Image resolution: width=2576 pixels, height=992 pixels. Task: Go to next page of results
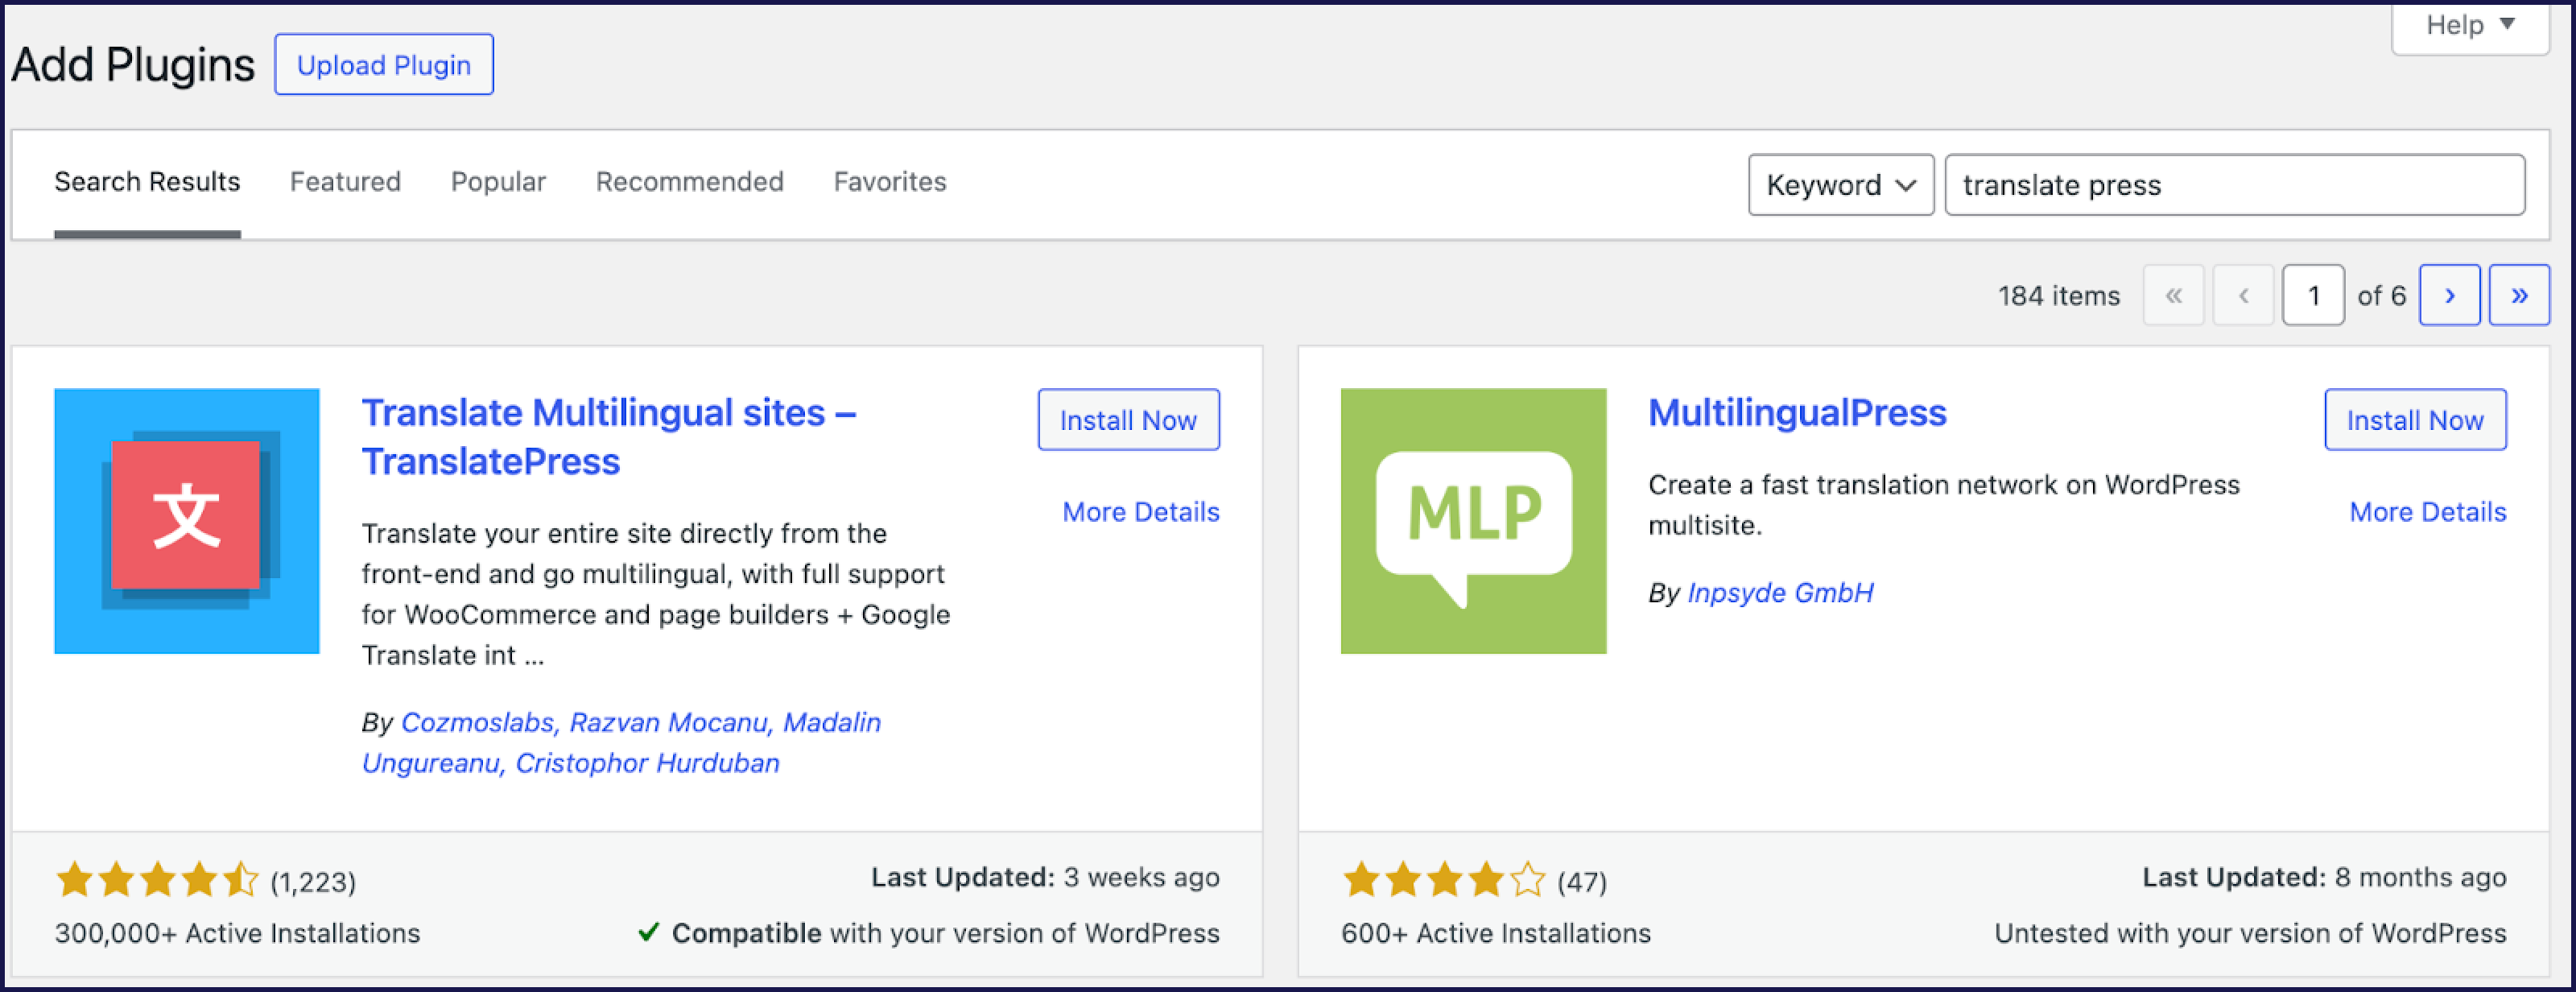[x=2449, y=295]
